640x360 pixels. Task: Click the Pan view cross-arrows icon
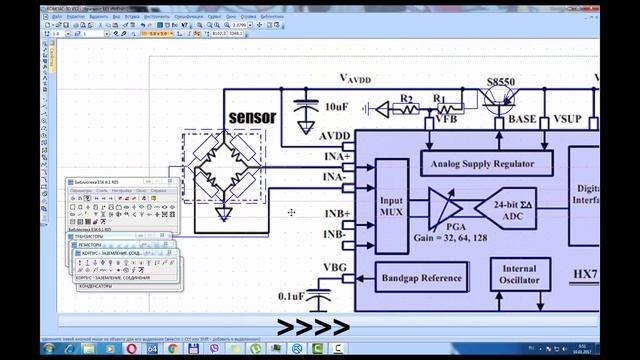(260, 25)
